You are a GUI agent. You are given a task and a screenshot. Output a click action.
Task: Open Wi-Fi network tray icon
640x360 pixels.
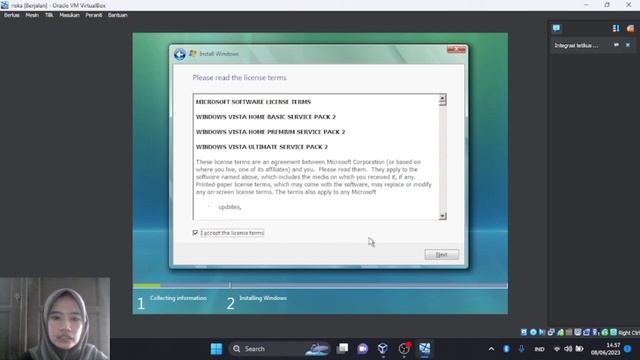pos(557,349)
